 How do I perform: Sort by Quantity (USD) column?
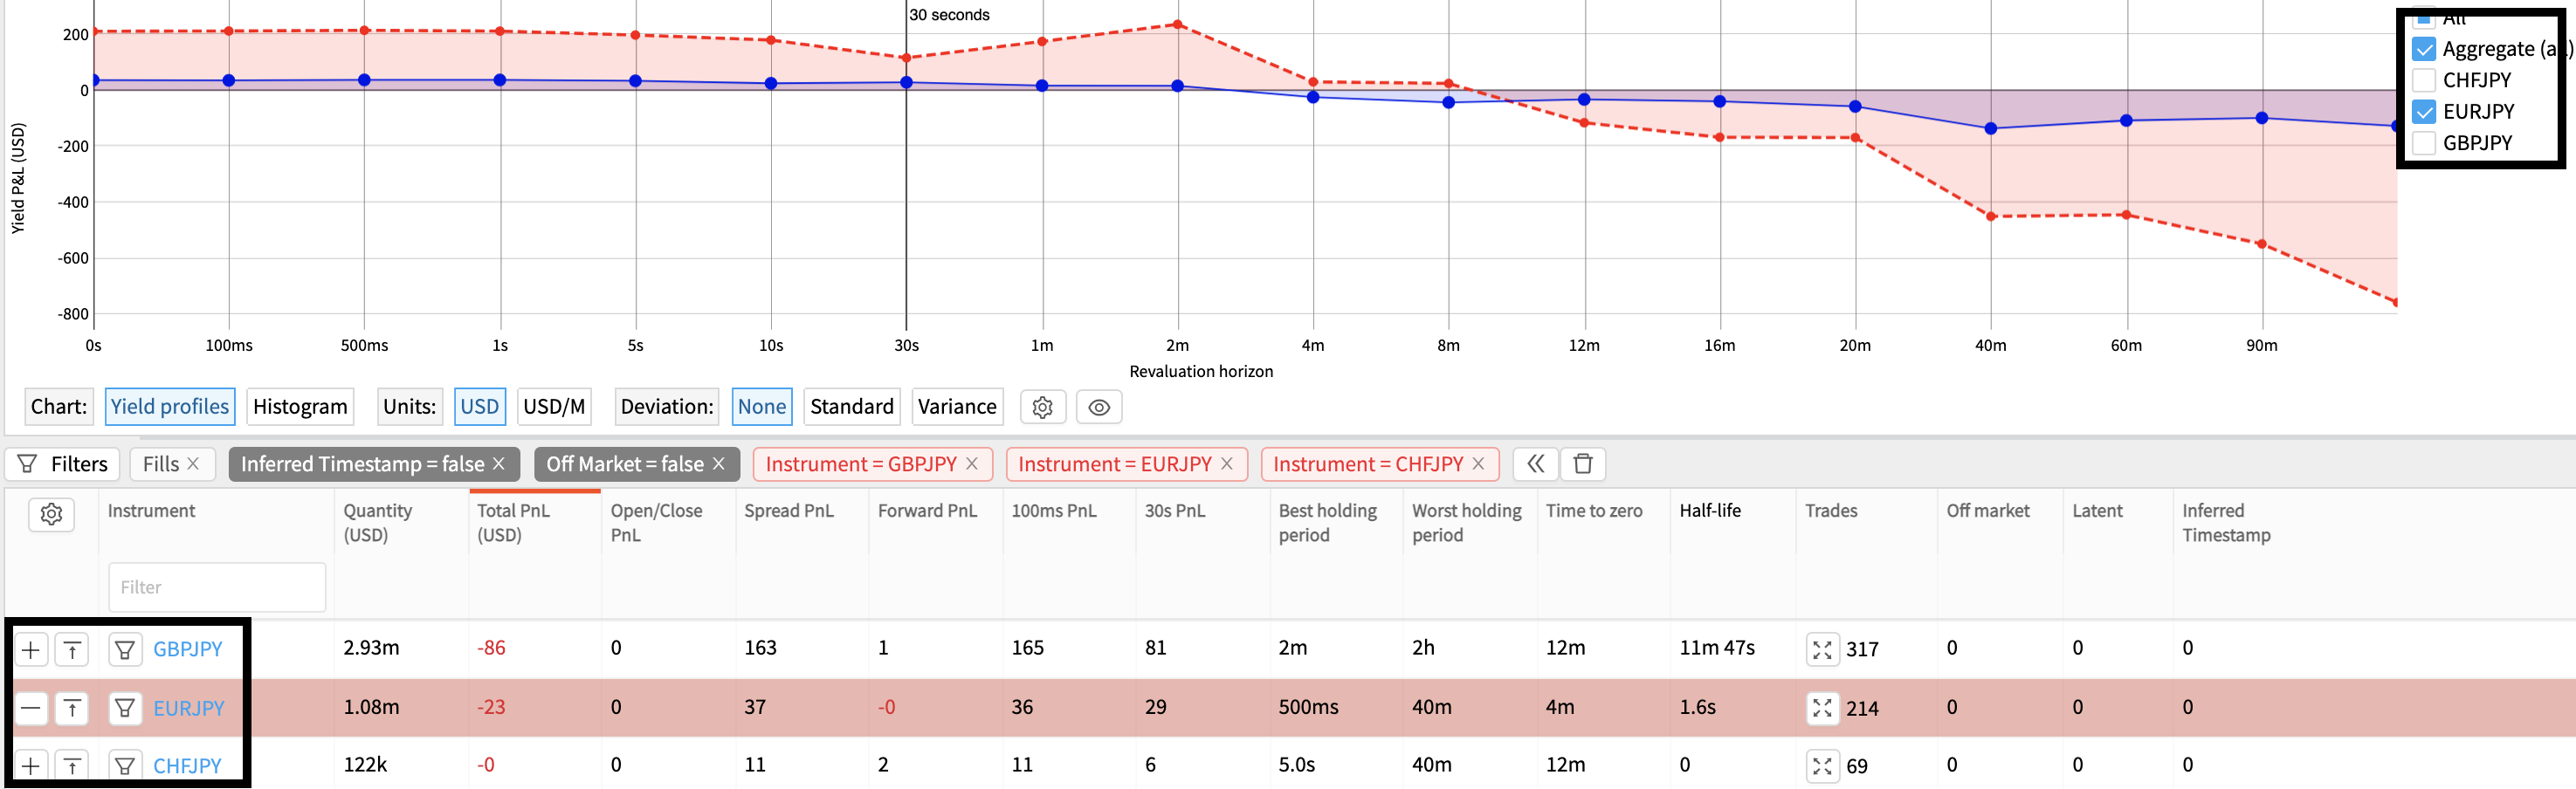coord(377,523)
